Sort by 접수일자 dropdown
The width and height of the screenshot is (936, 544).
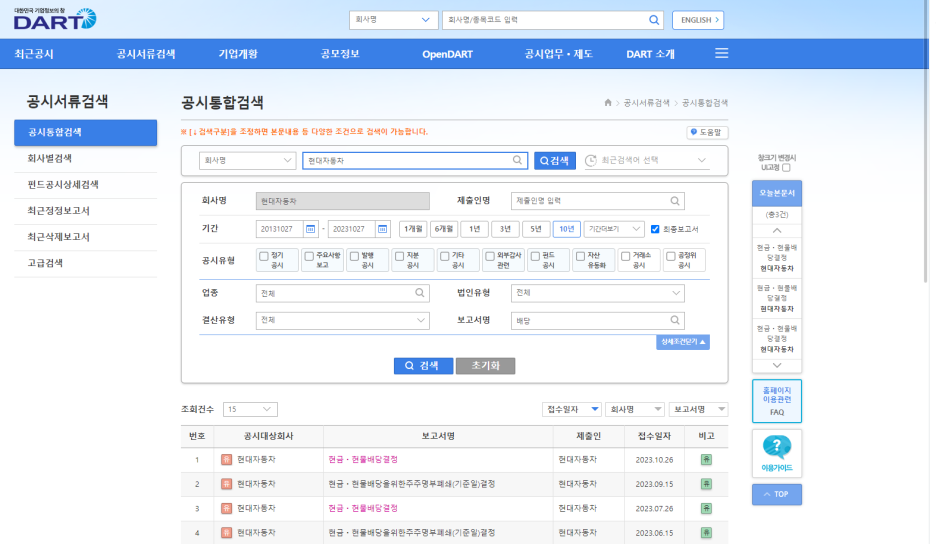(x=571, y=410)
